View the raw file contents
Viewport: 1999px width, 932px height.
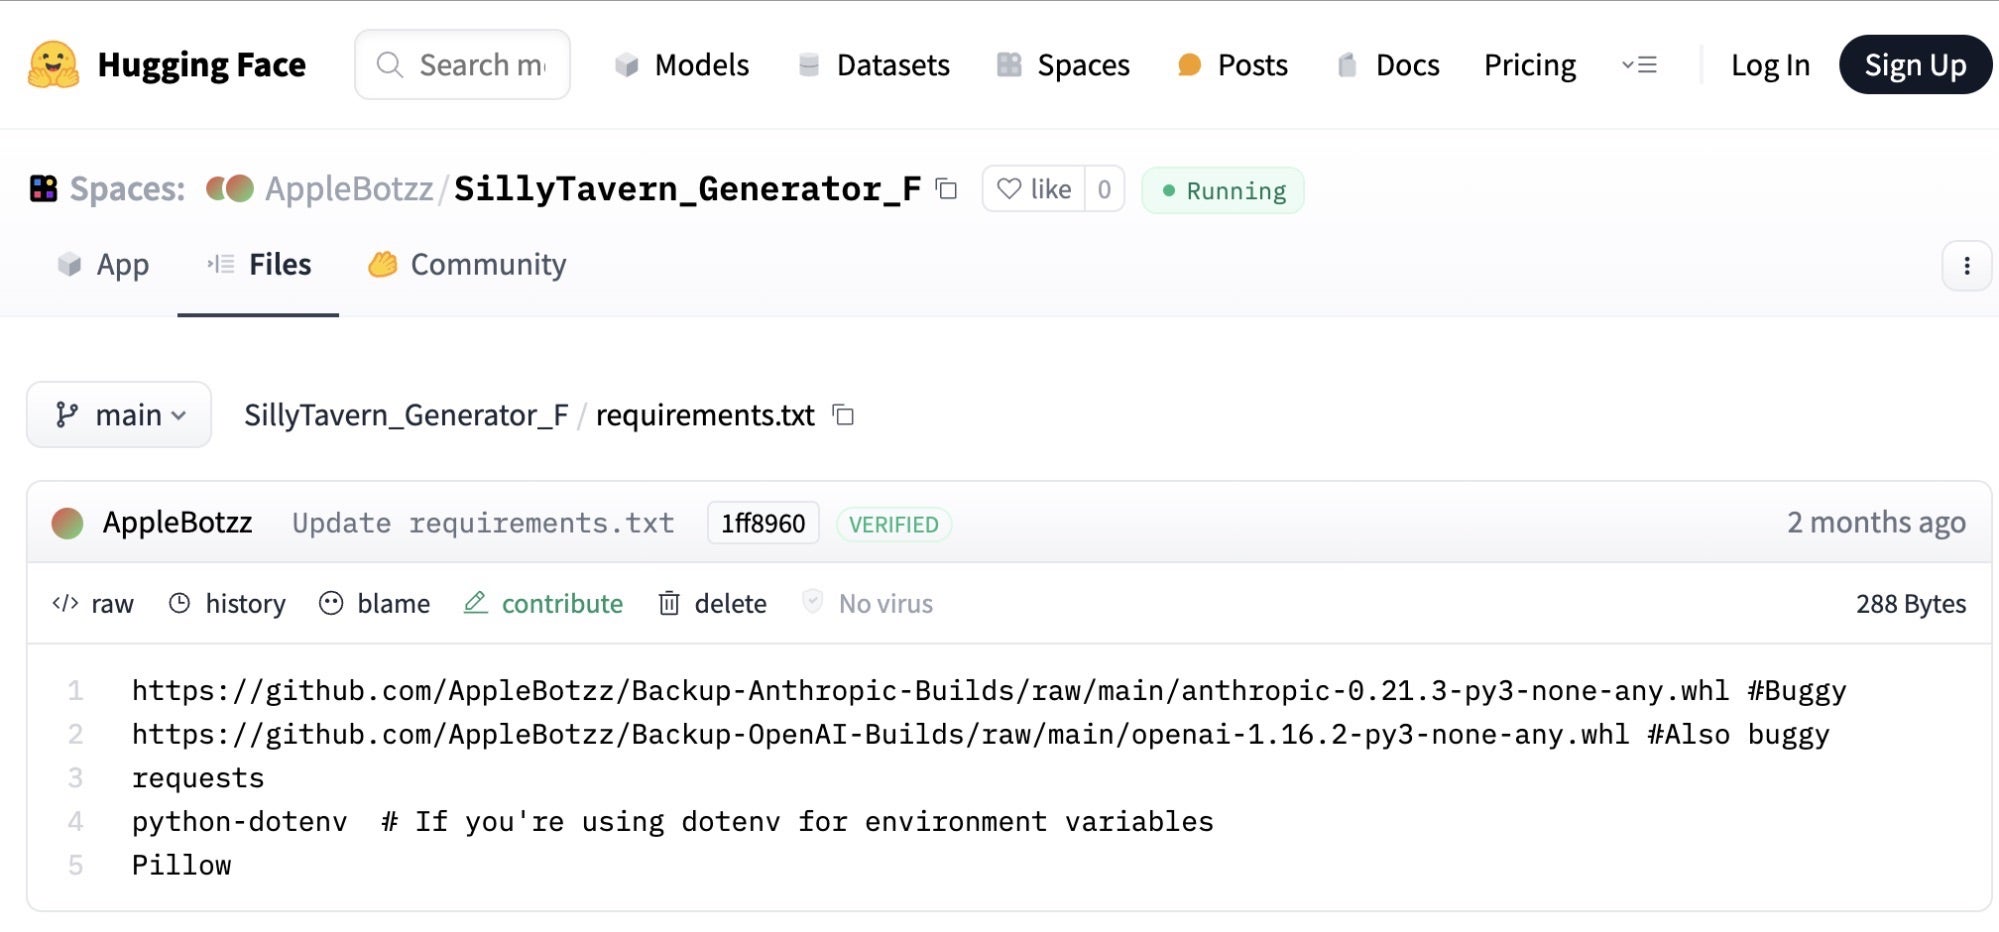[93, 604]
